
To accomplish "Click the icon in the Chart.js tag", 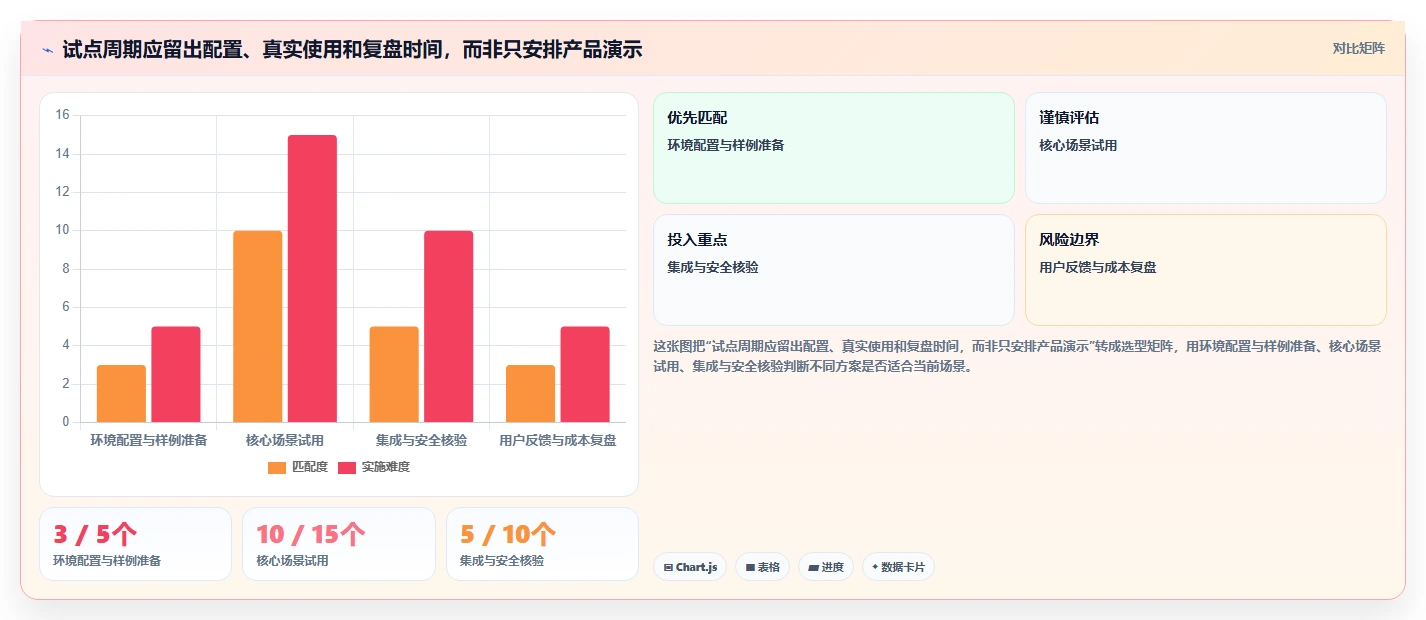I will (668, 567).
